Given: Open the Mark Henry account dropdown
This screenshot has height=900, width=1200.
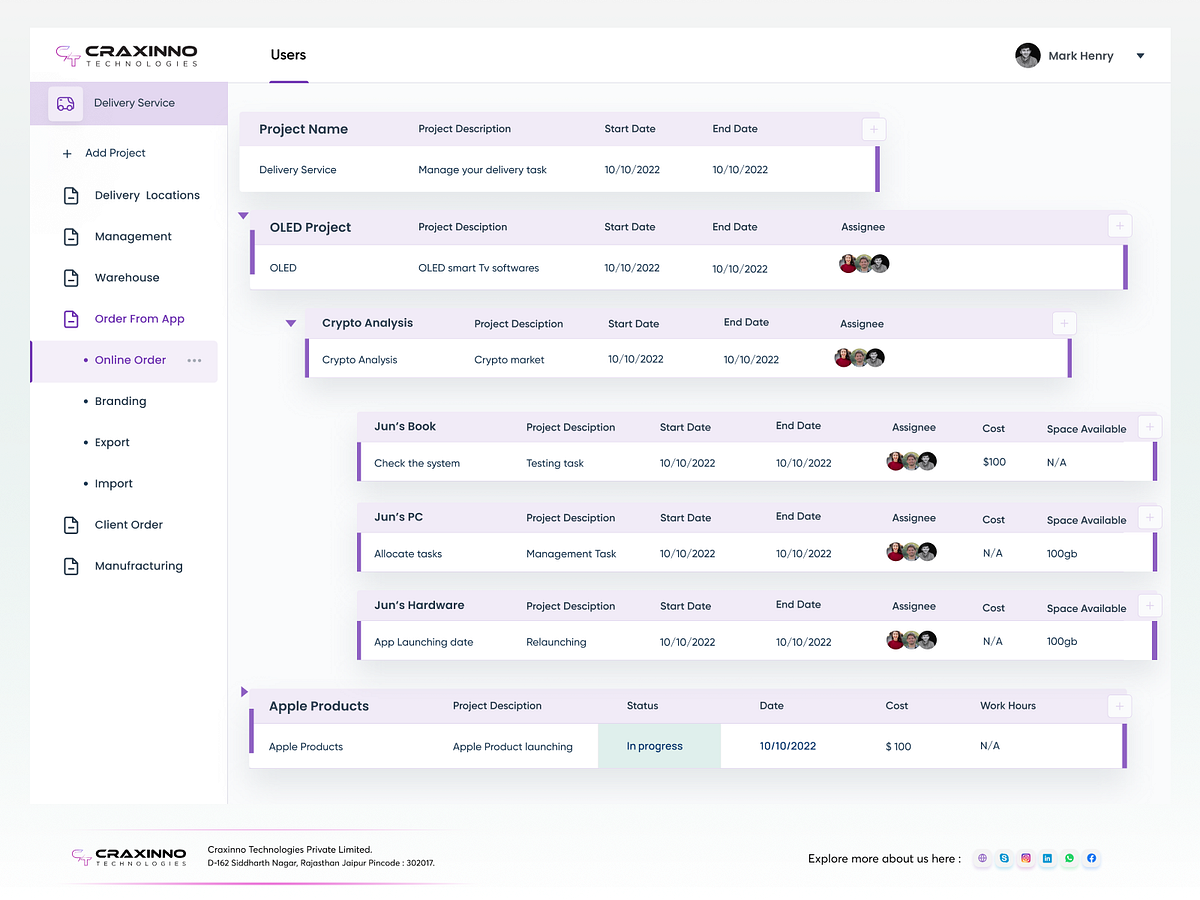Looking at the screenshot, I should (1140, 56).
